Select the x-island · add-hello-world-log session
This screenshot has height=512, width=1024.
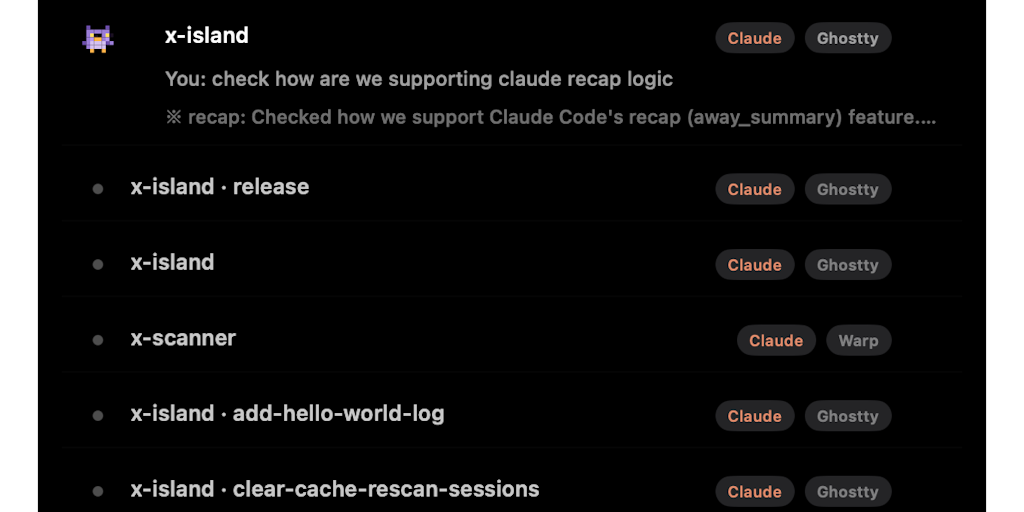pyautogui.click(x=287, y=414)
